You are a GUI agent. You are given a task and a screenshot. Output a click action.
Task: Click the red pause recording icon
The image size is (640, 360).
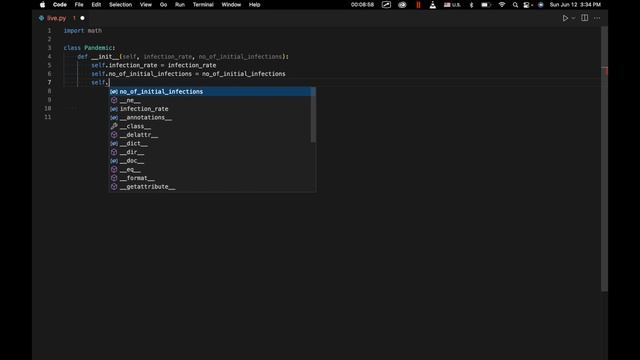(x=418, y=5)
